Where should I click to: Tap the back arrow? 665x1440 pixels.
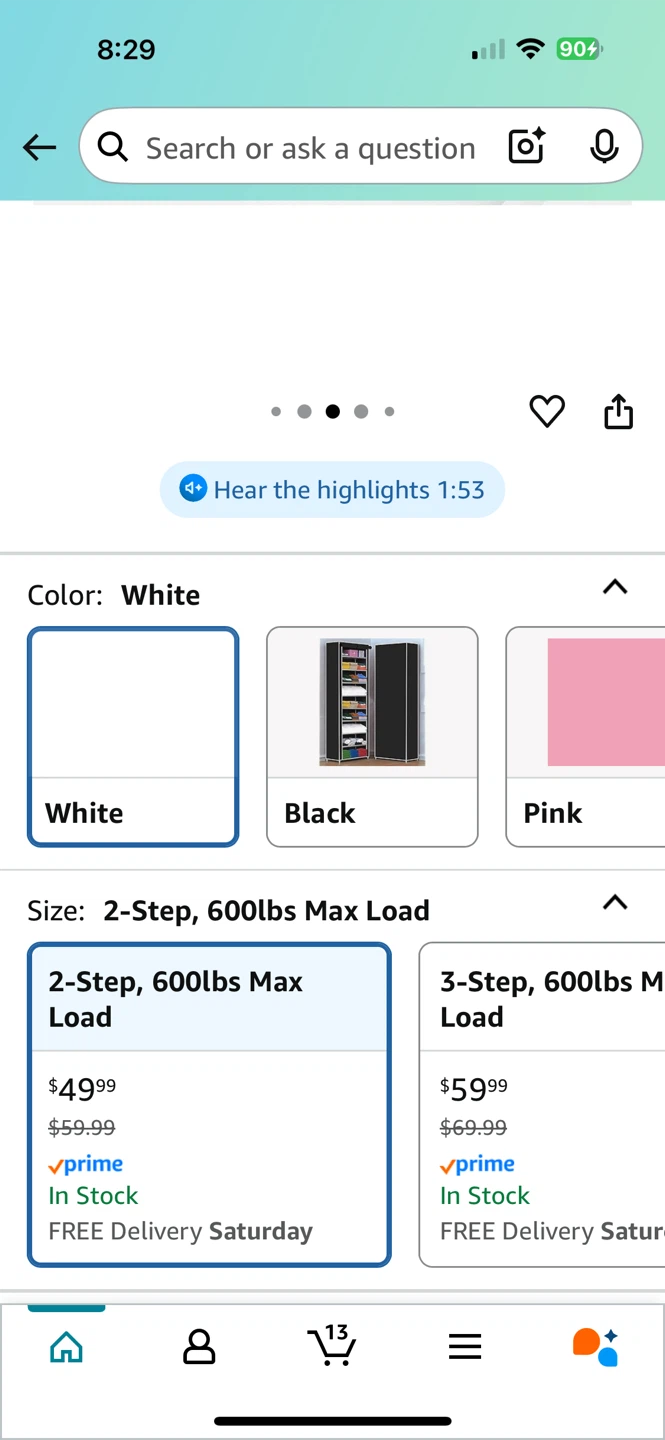pos(40,148)
